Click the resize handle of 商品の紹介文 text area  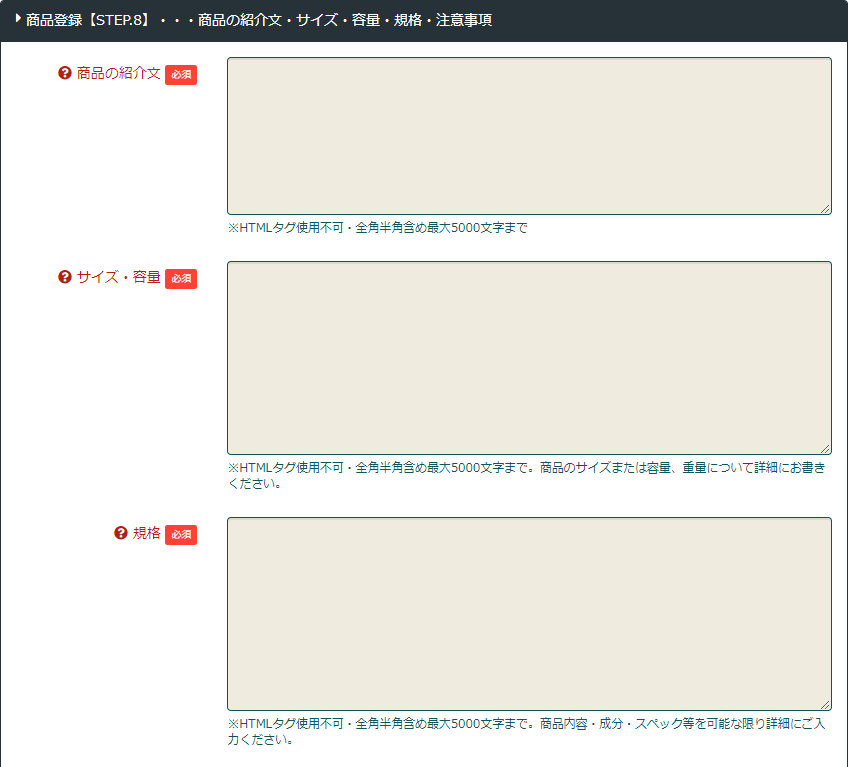pos(826,209)
